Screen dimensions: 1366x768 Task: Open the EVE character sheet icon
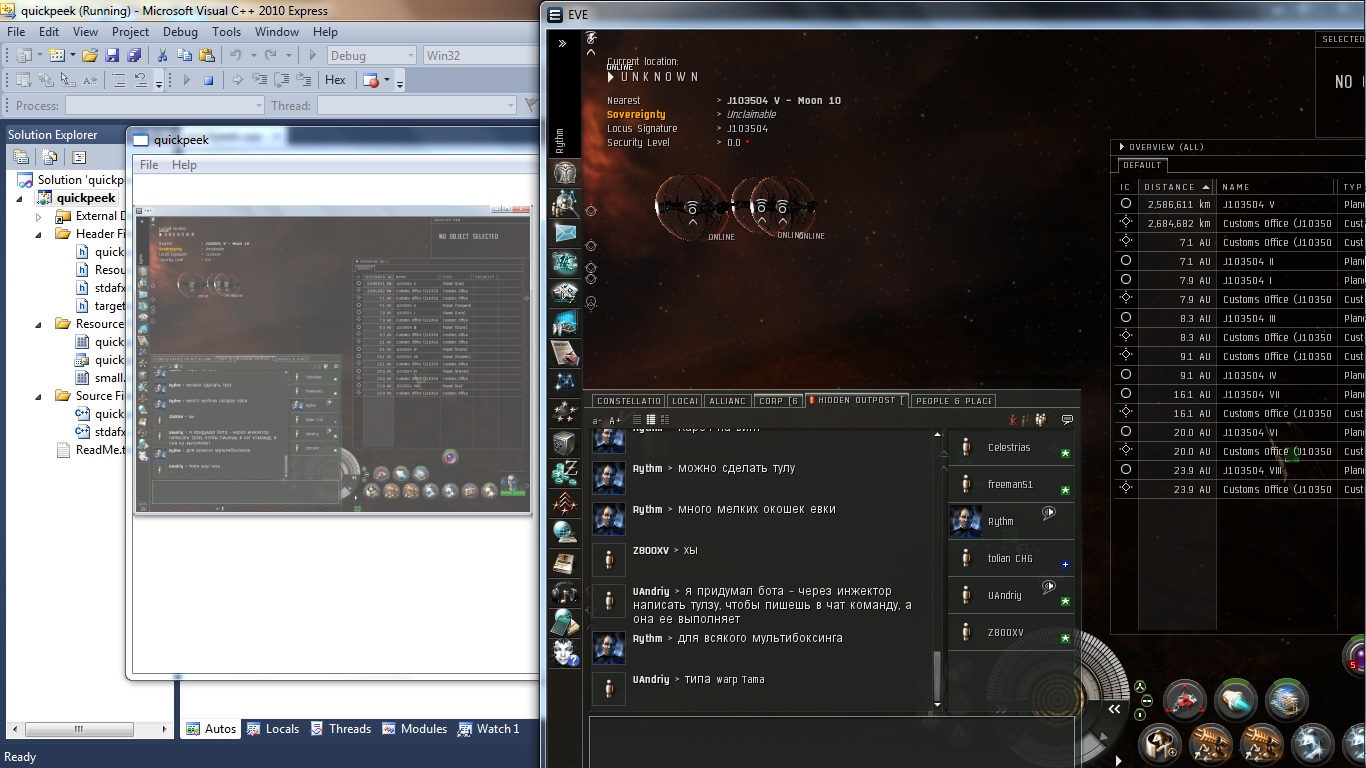coord(565,171)
